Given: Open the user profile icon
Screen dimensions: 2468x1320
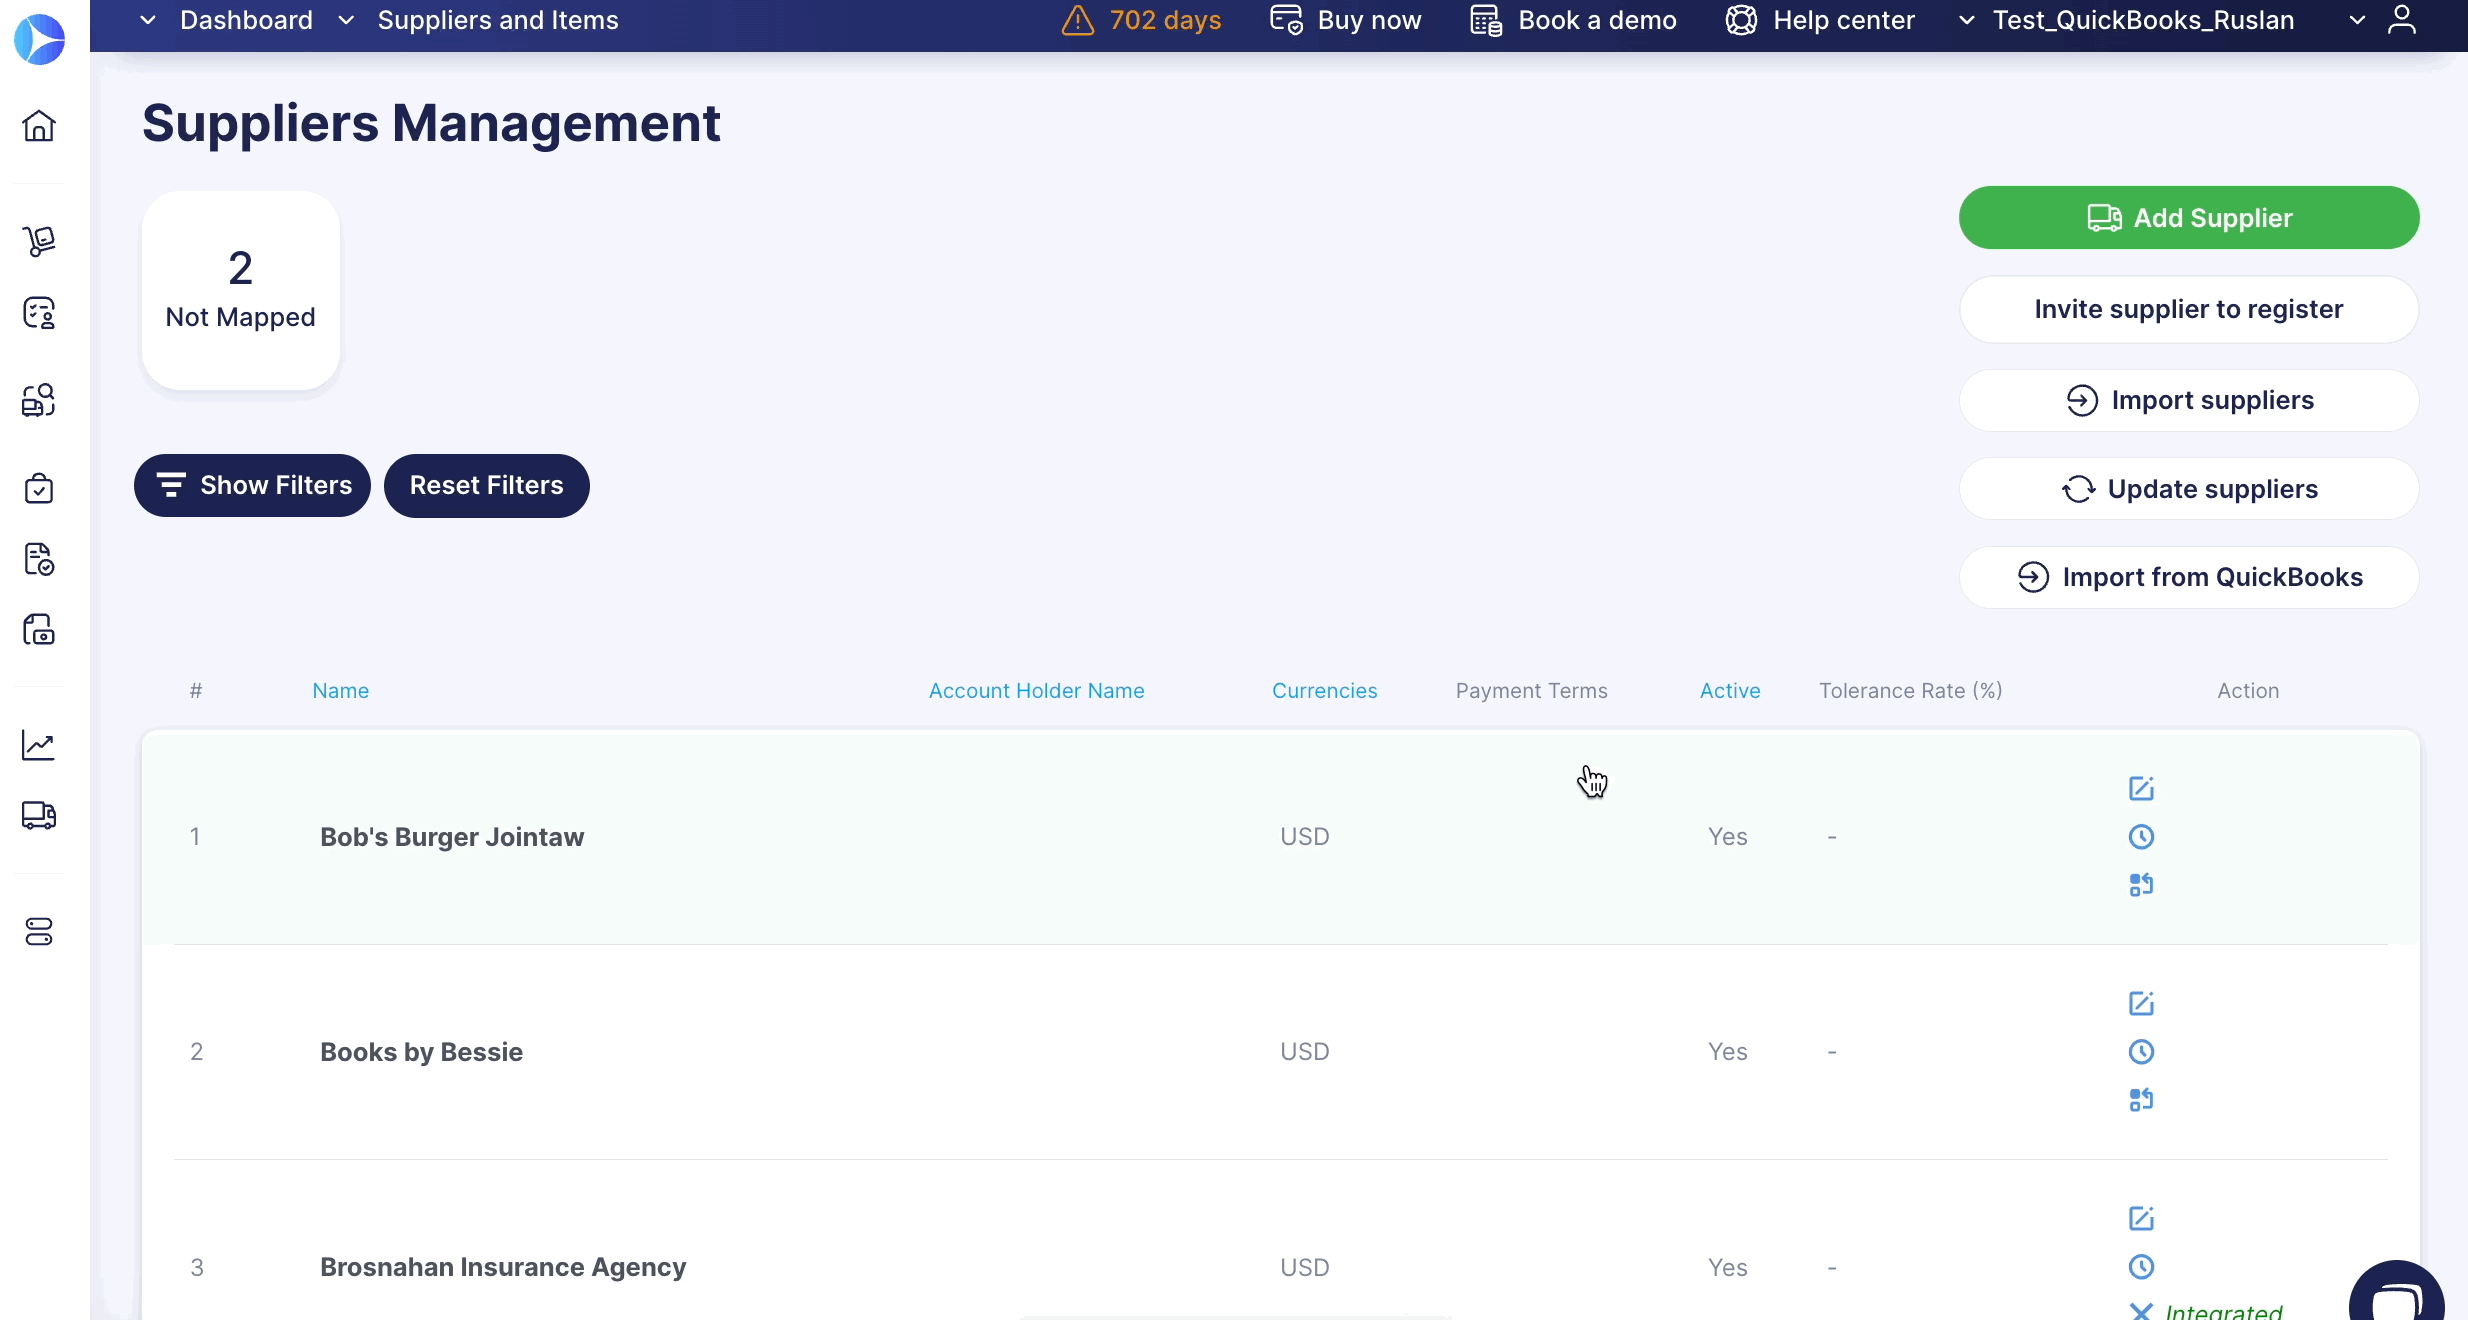Looking at the screenshot, I should (x=2402, y=20).
